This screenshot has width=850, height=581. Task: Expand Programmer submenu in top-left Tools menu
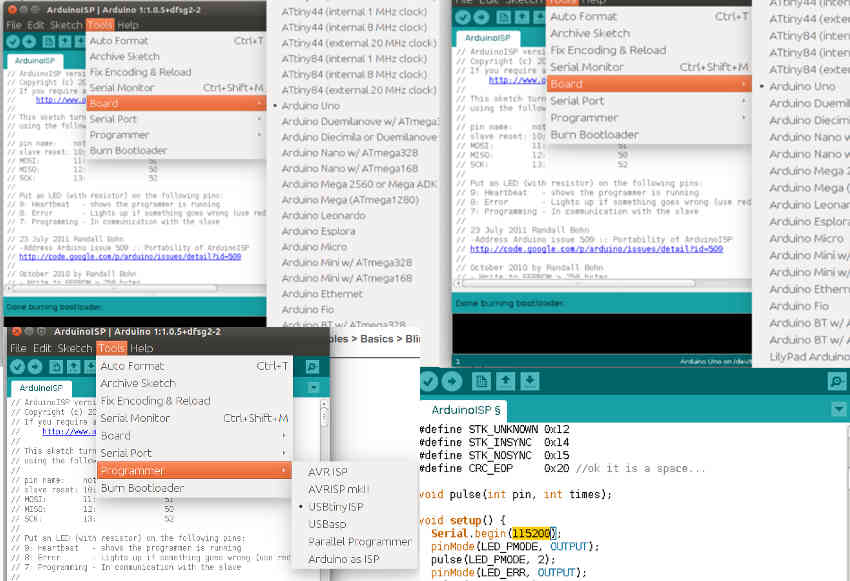coord(176,134)
